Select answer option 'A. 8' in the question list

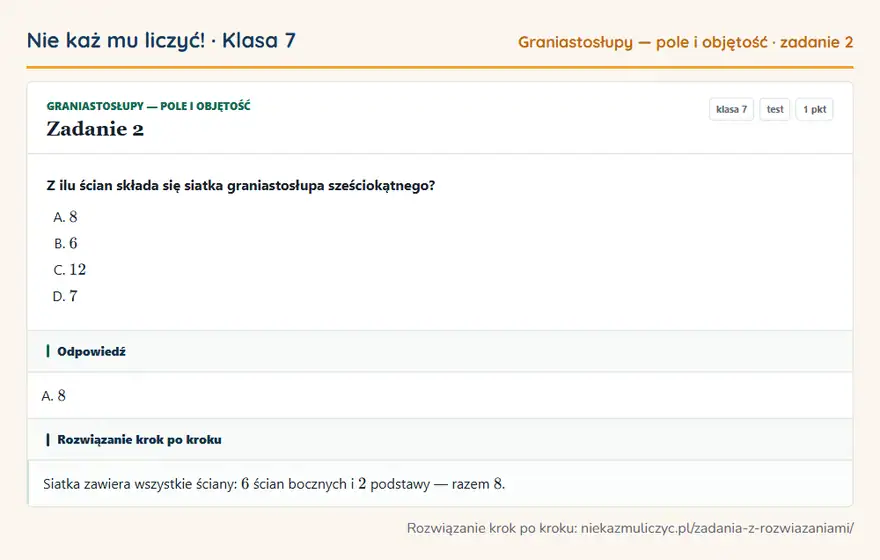tap(65, 217)
